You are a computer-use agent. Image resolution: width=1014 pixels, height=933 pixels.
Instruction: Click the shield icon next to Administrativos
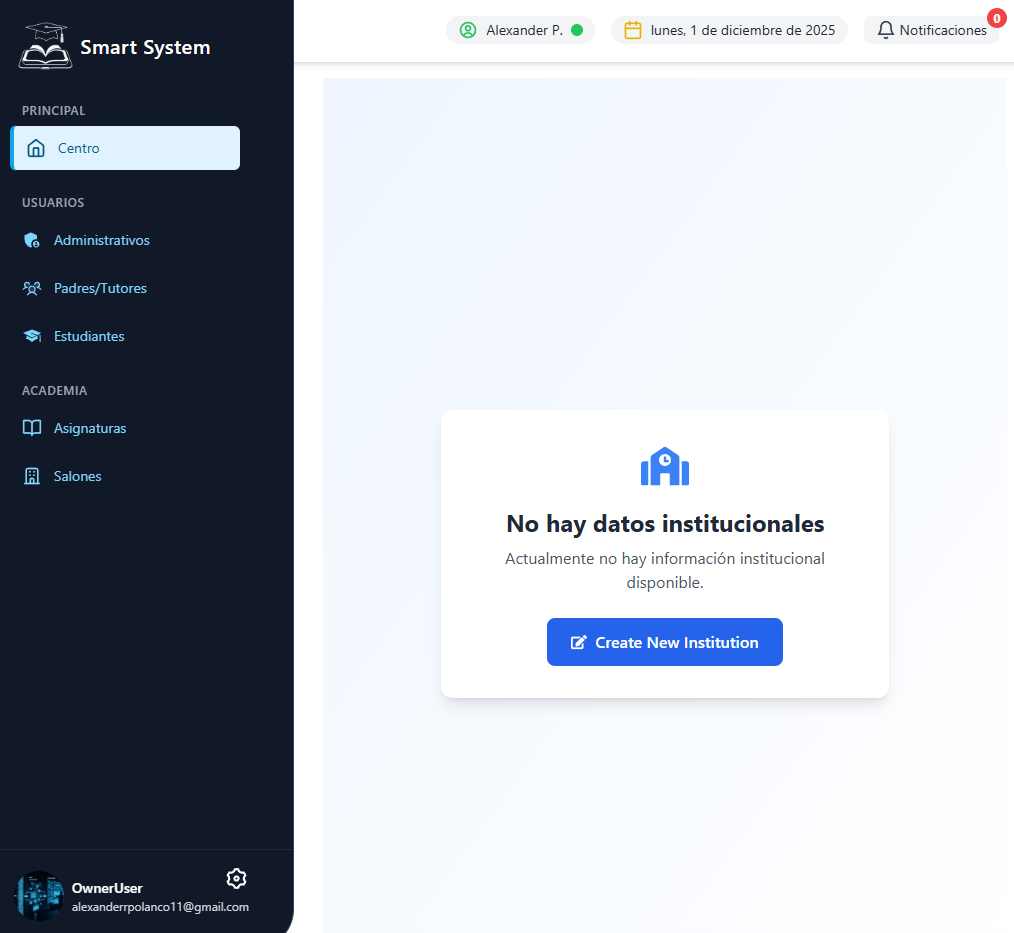pos(32,240)
